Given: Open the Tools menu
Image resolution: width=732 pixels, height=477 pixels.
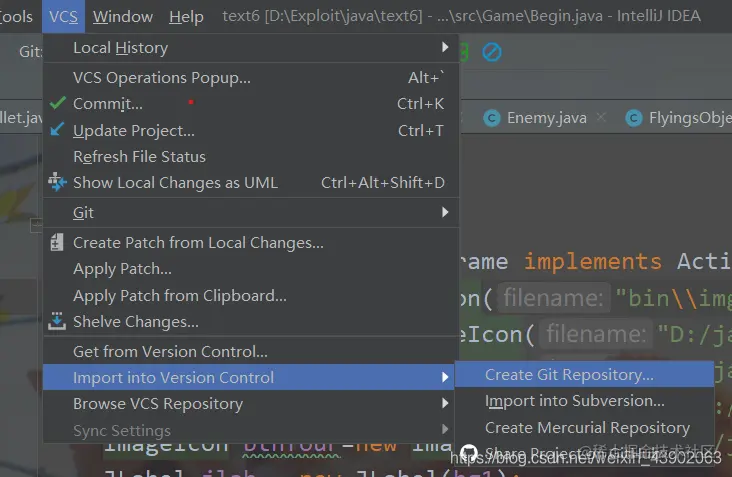Looking at the screenshot, I should click(x=16, y=16).
